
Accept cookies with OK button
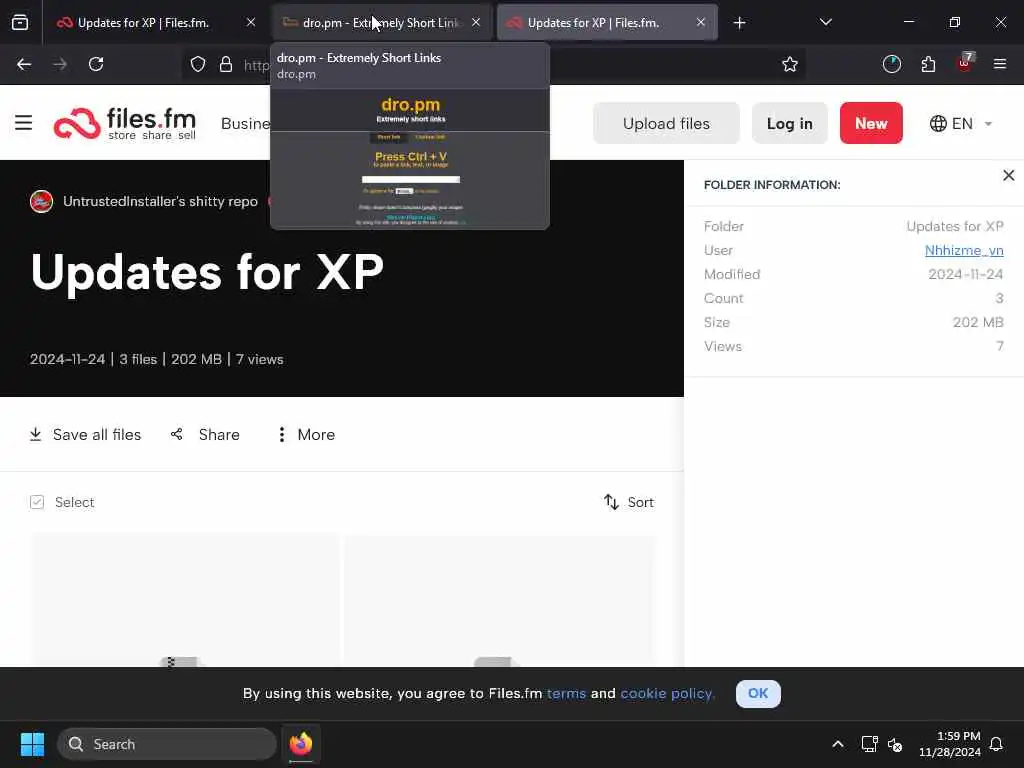(x=758, y=694)
